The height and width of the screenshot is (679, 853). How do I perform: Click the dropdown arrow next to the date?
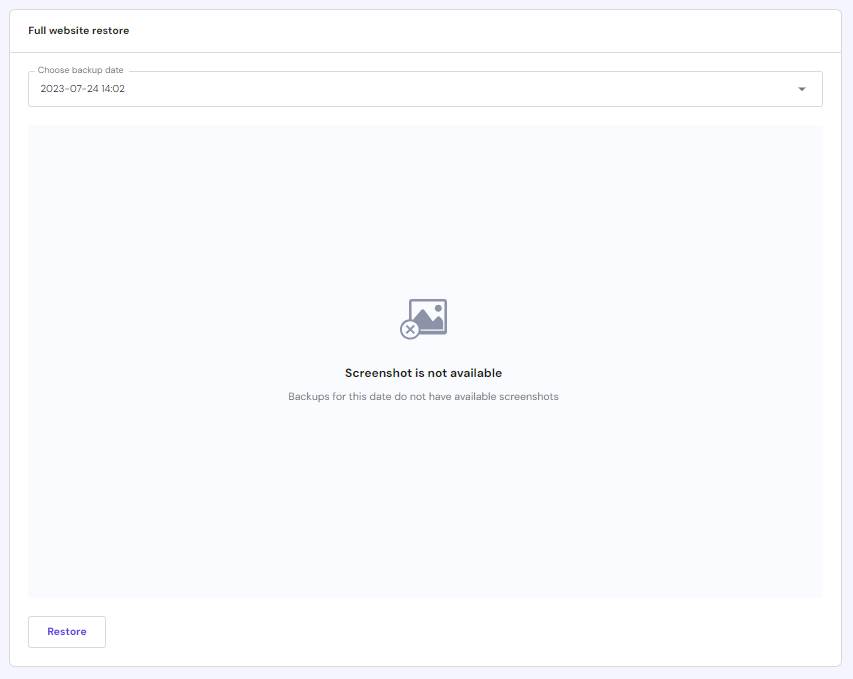tap(801, 89)
